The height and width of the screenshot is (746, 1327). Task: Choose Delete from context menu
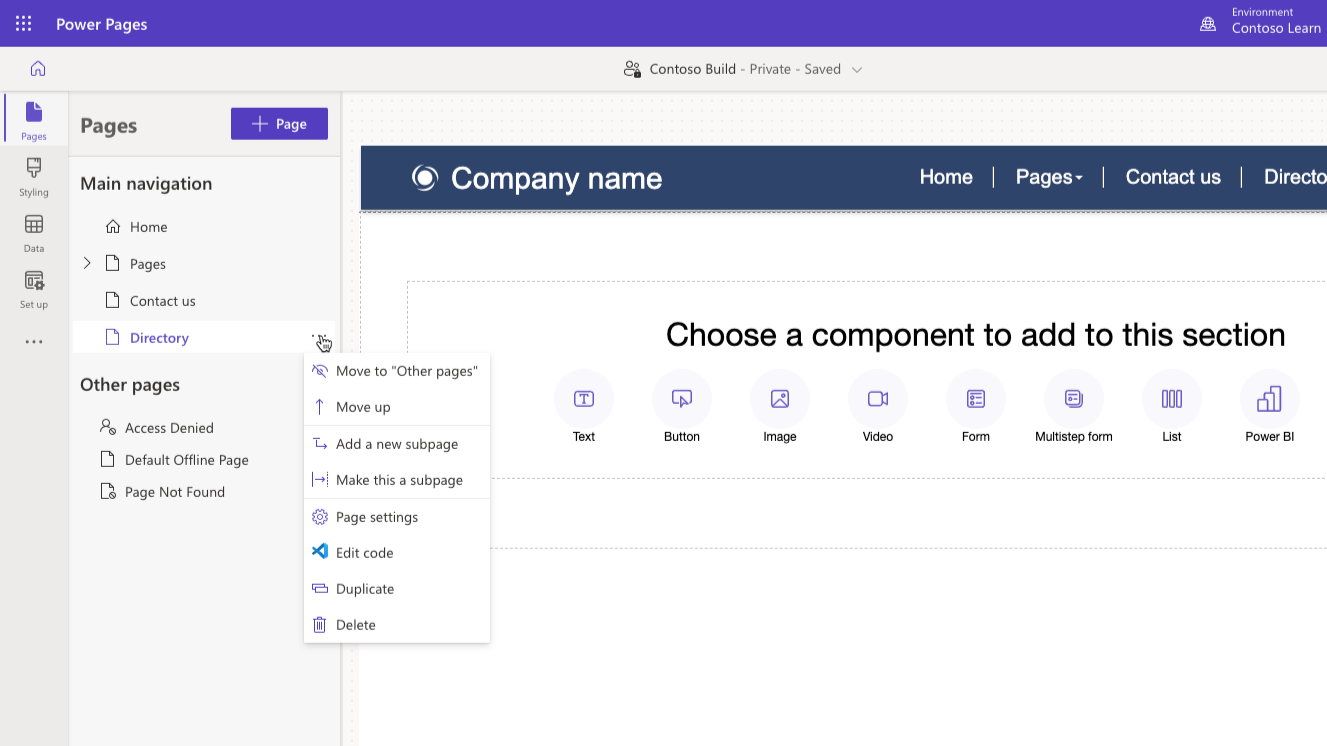click(397, 625)
